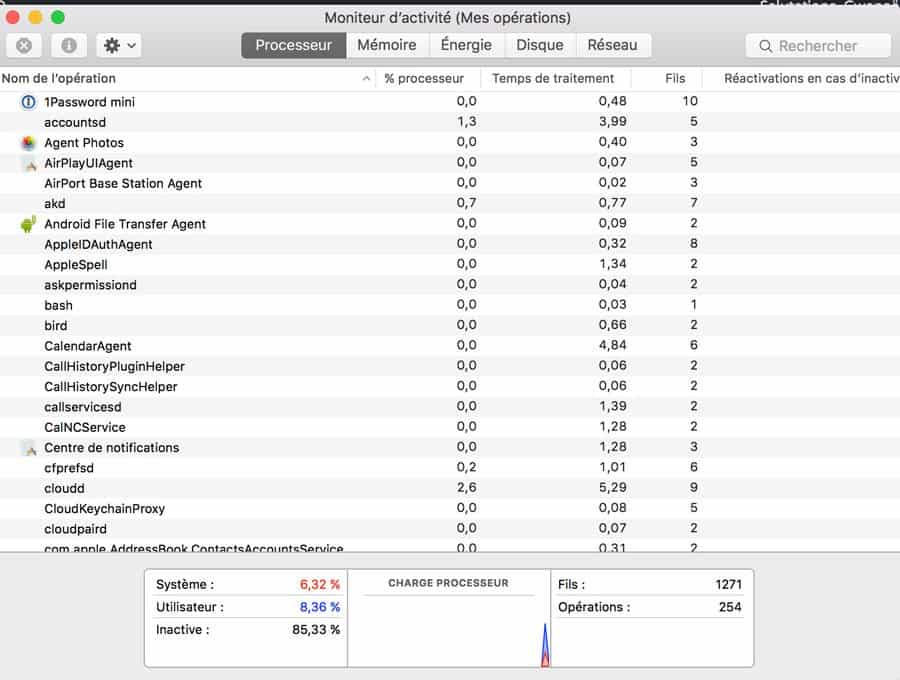This screenshot has height=680, width=900.
Task: Click the Android File Transfer Agent icon
Action: click(28, 224)
